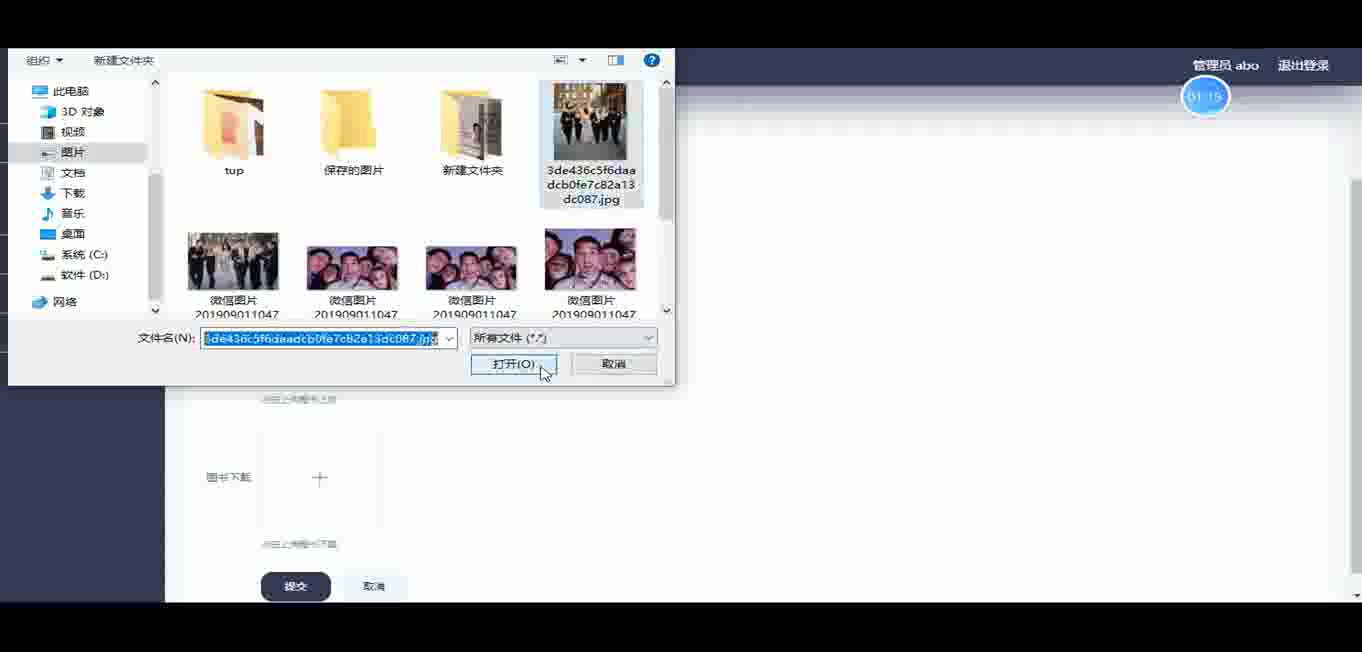Click the 图书下载 upload plus box

[320, 479]
